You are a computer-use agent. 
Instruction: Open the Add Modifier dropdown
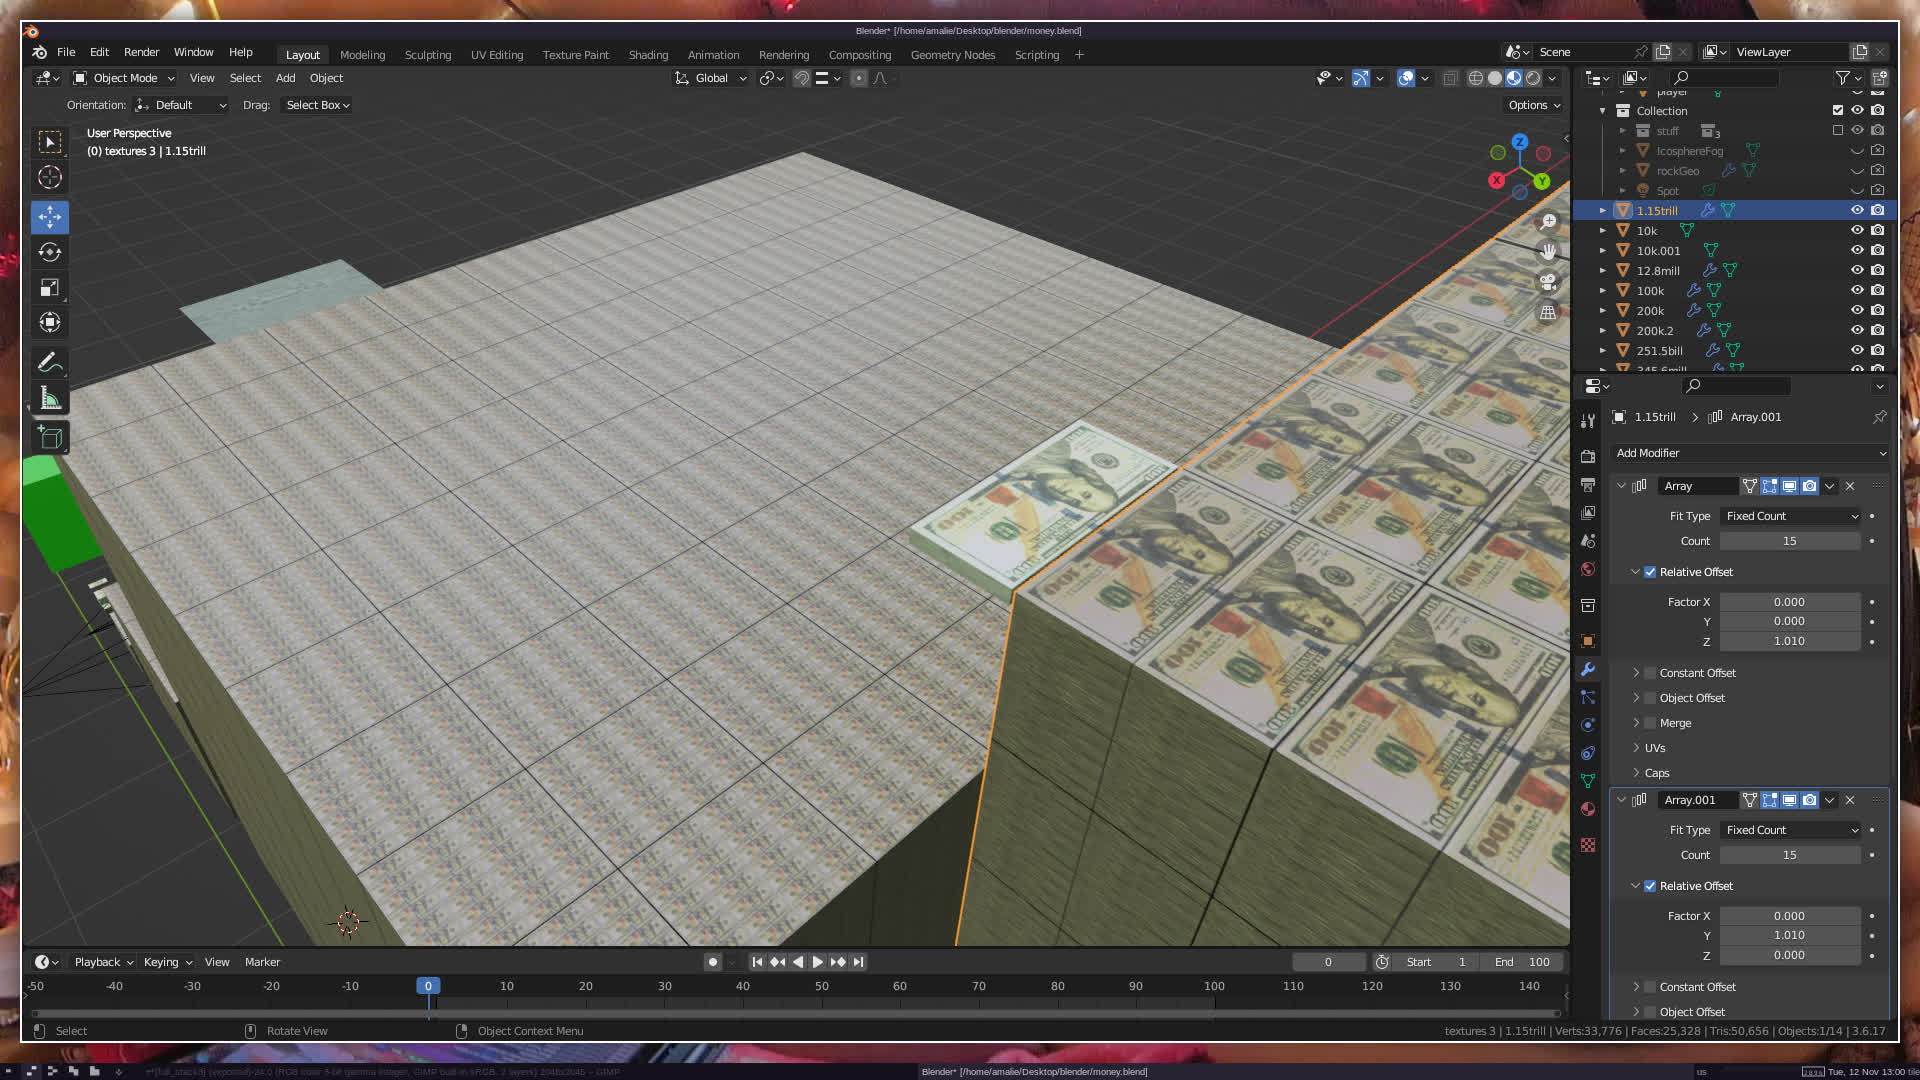[1750, 453]
